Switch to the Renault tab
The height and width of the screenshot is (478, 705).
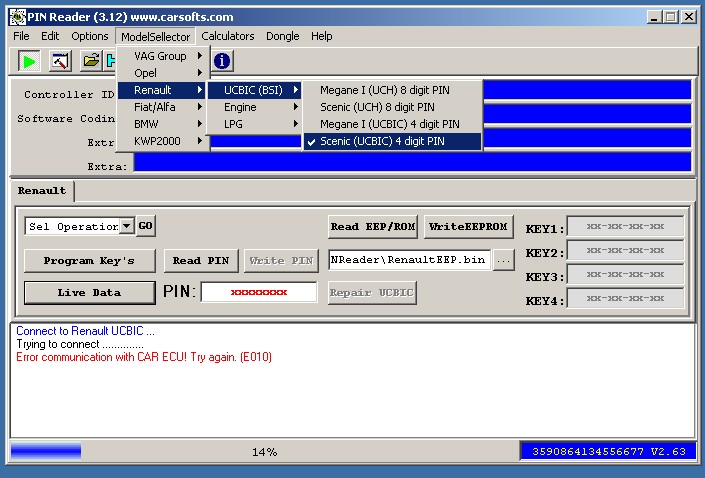(42, 191)
